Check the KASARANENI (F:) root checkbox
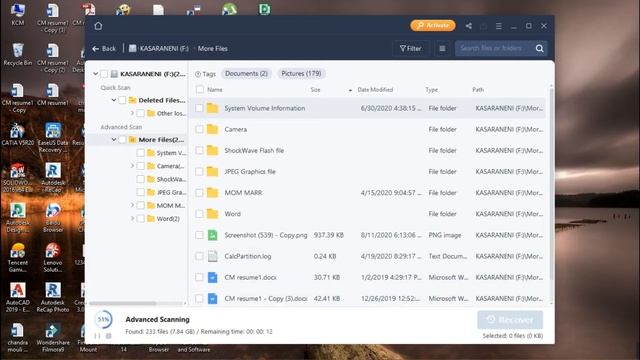Viewport: 640px width, 360px height. coord(104,74)
